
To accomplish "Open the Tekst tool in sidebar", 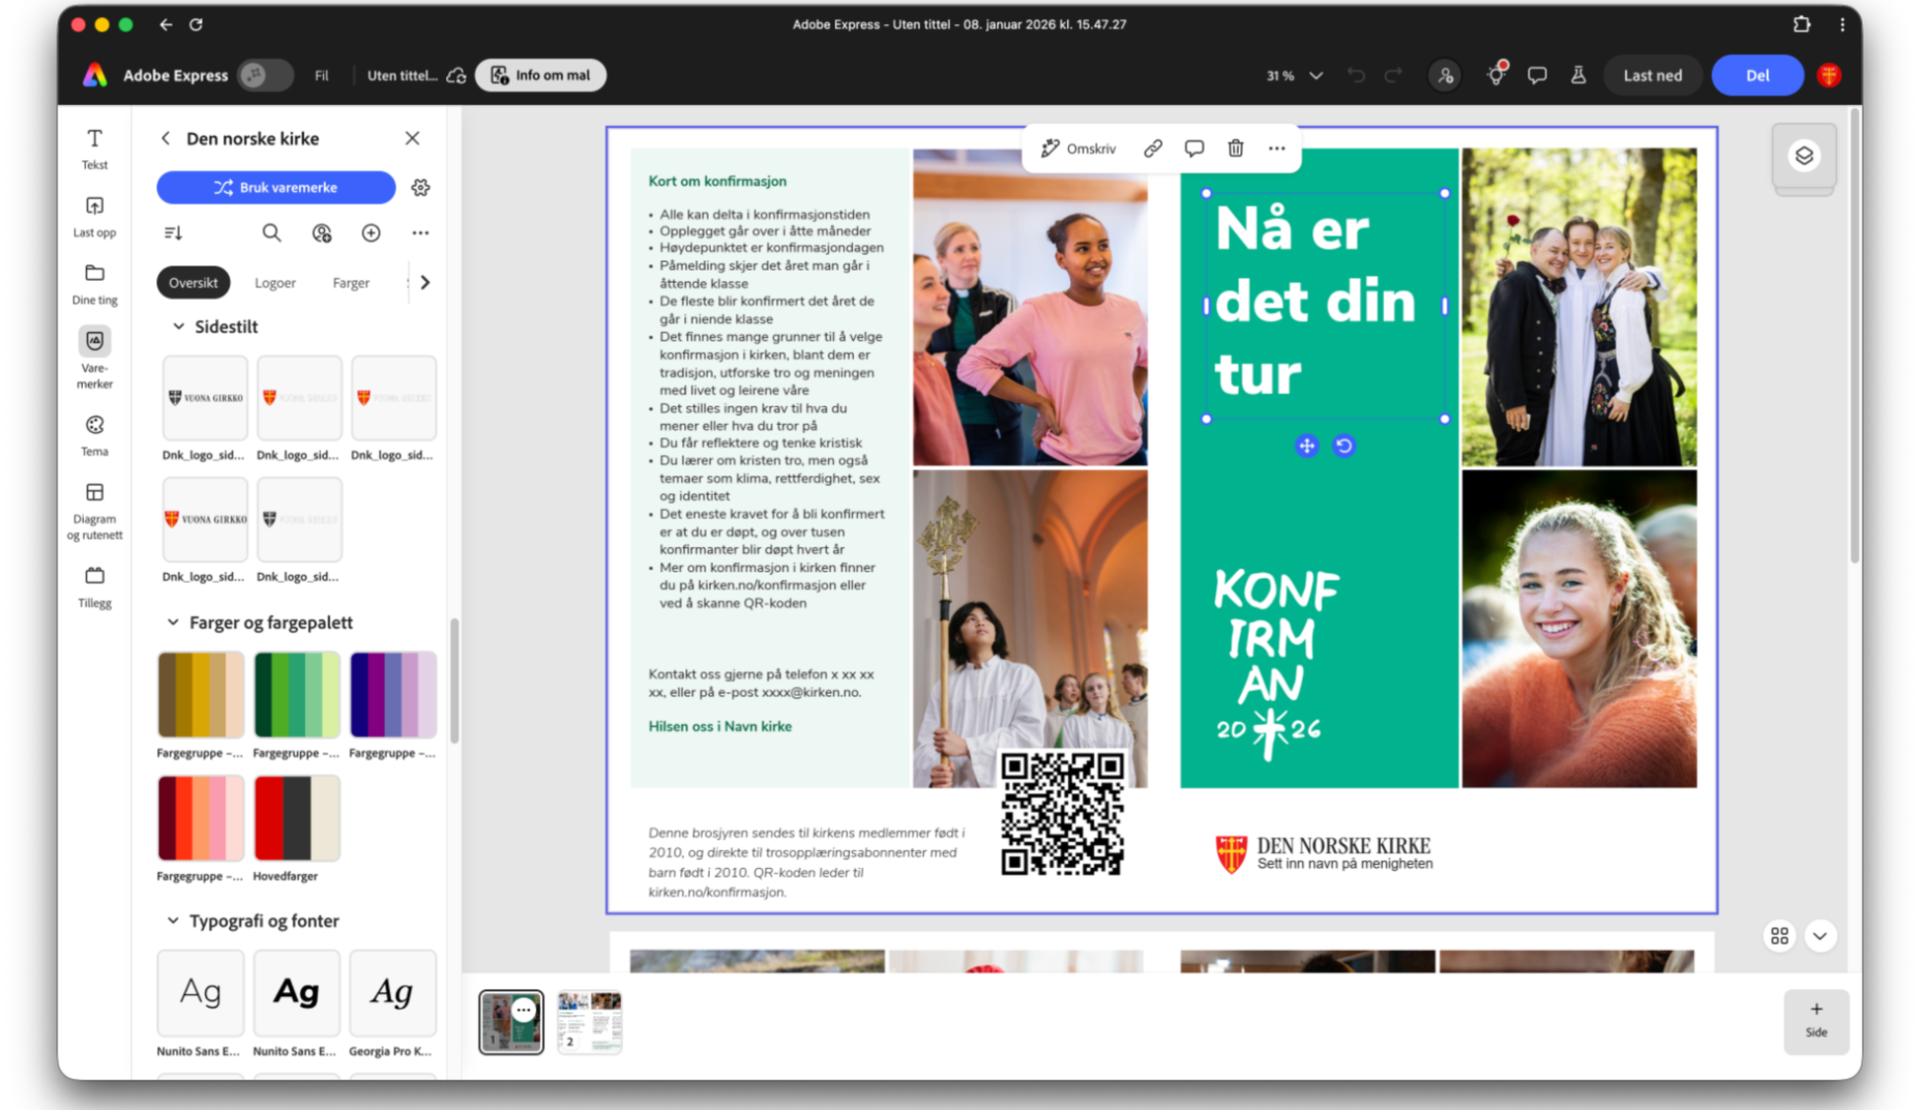I will 94,148.
